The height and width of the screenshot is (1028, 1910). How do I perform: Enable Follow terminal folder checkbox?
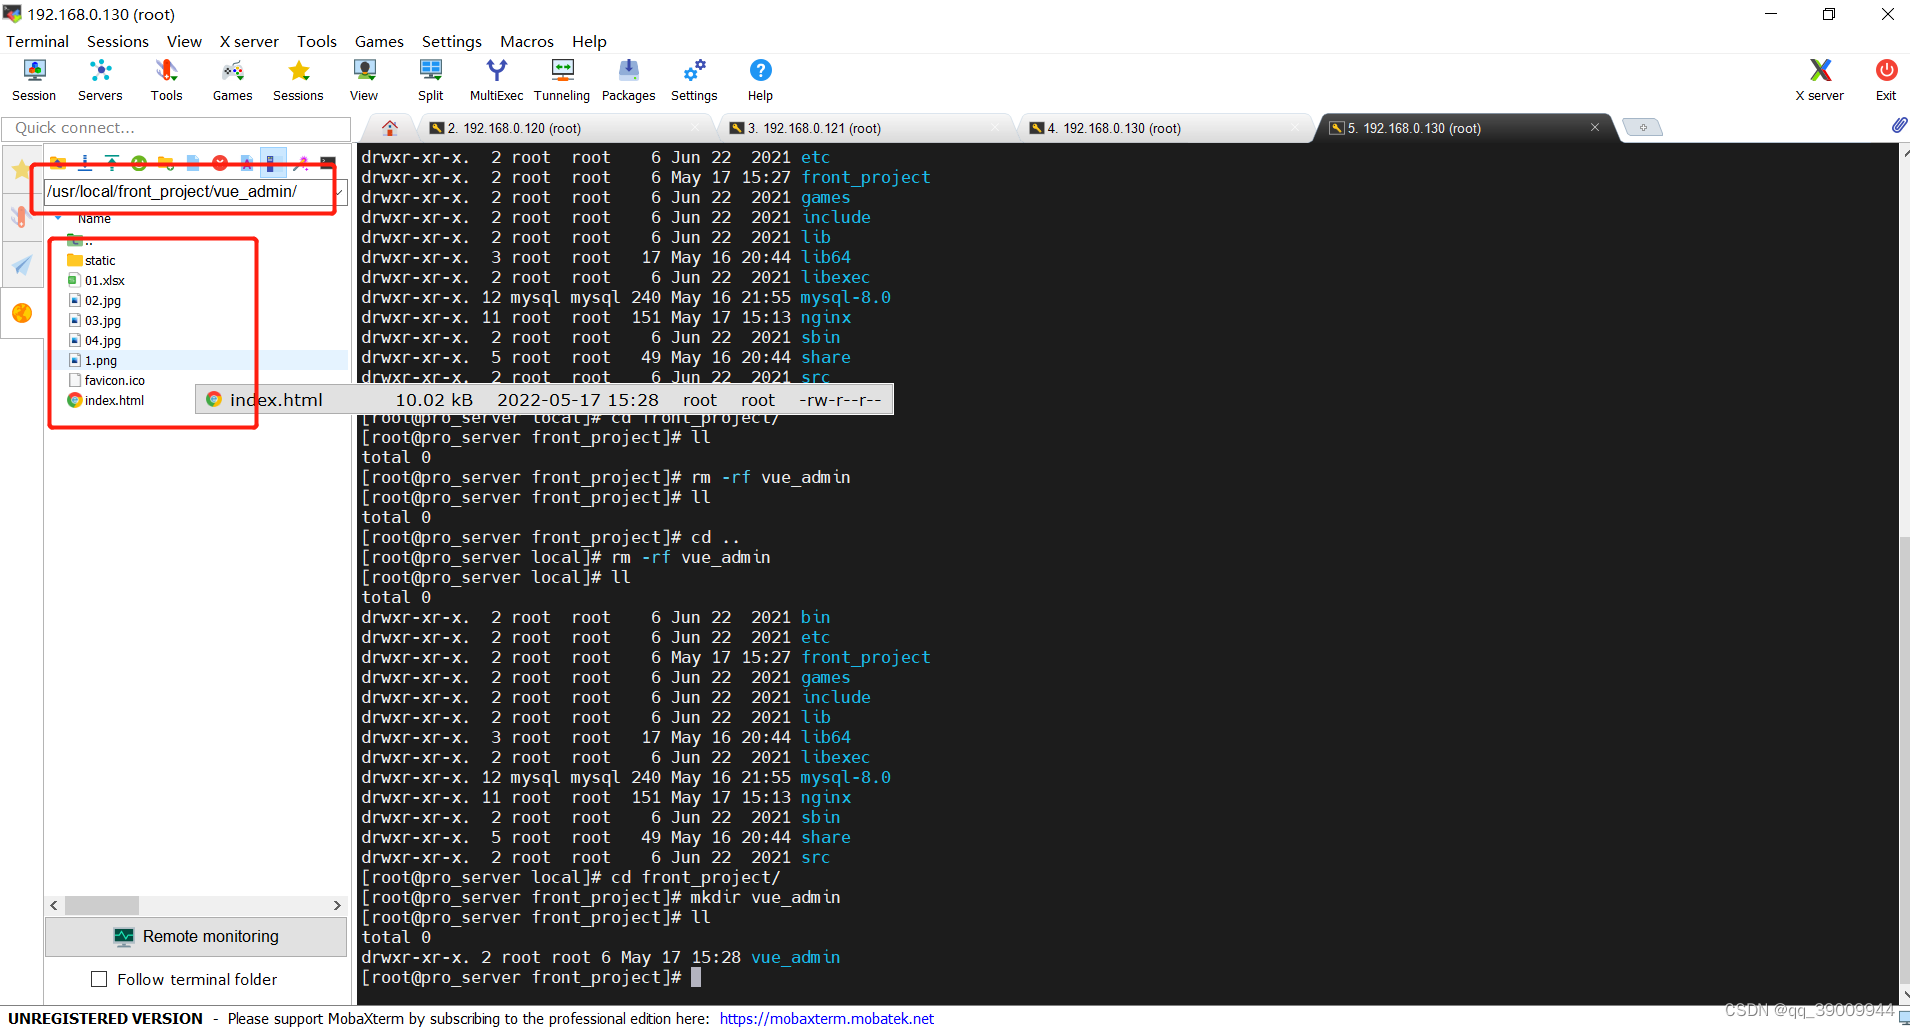[x=99, y=979]
